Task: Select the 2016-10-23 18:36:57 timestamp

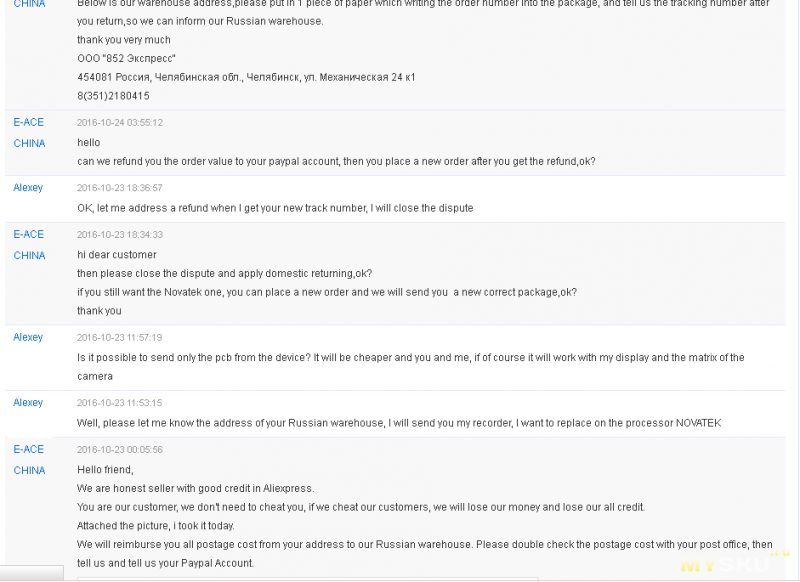Action: [x=120, y=188]
